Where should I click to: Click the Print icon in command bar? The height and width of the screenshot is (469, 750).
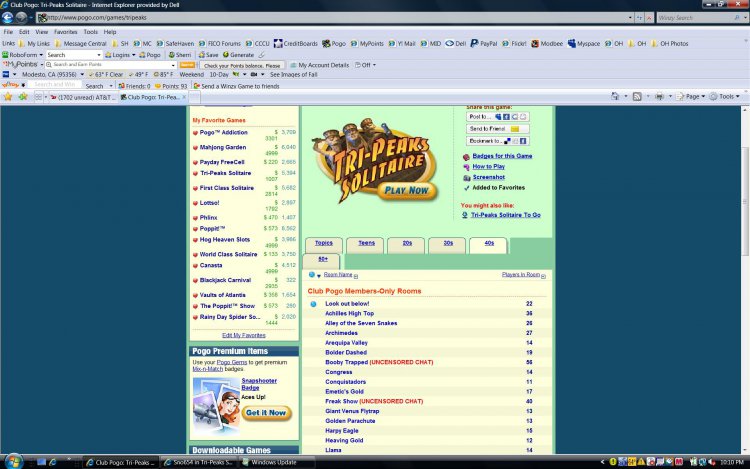click(660, 97)
